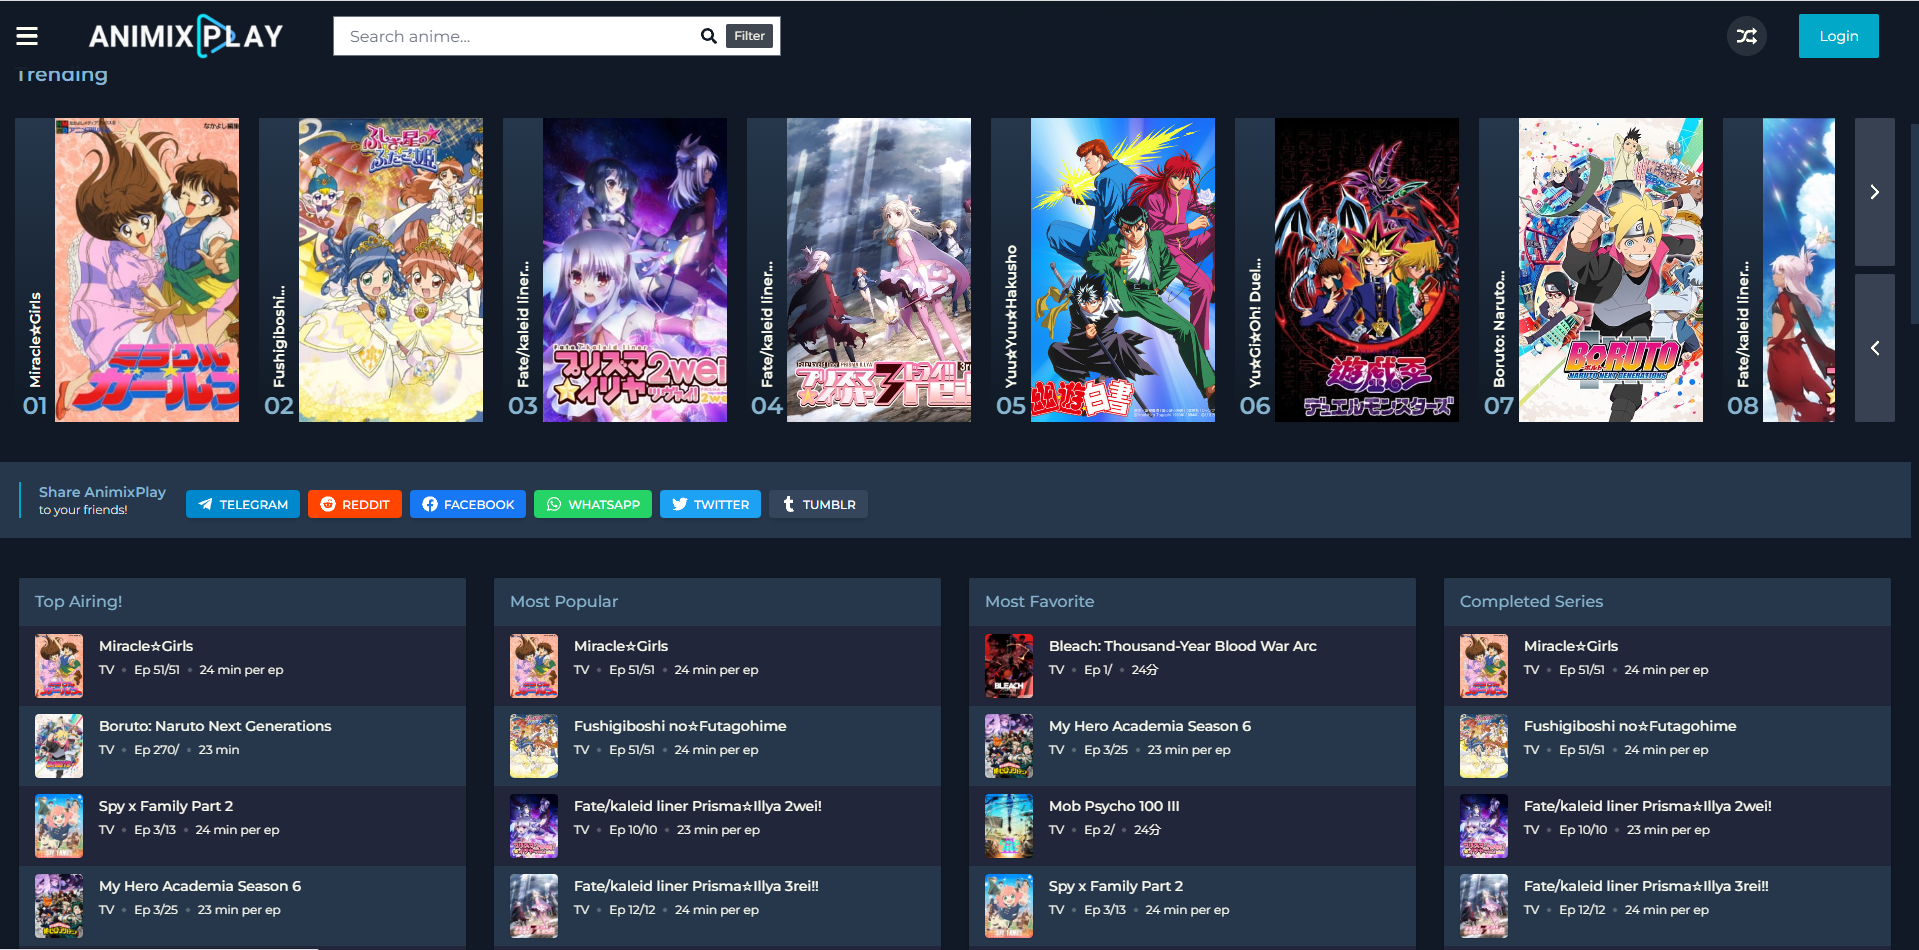Open the search Filter options
This screenshot has width=1919, height=950.
tap(749, 36)
